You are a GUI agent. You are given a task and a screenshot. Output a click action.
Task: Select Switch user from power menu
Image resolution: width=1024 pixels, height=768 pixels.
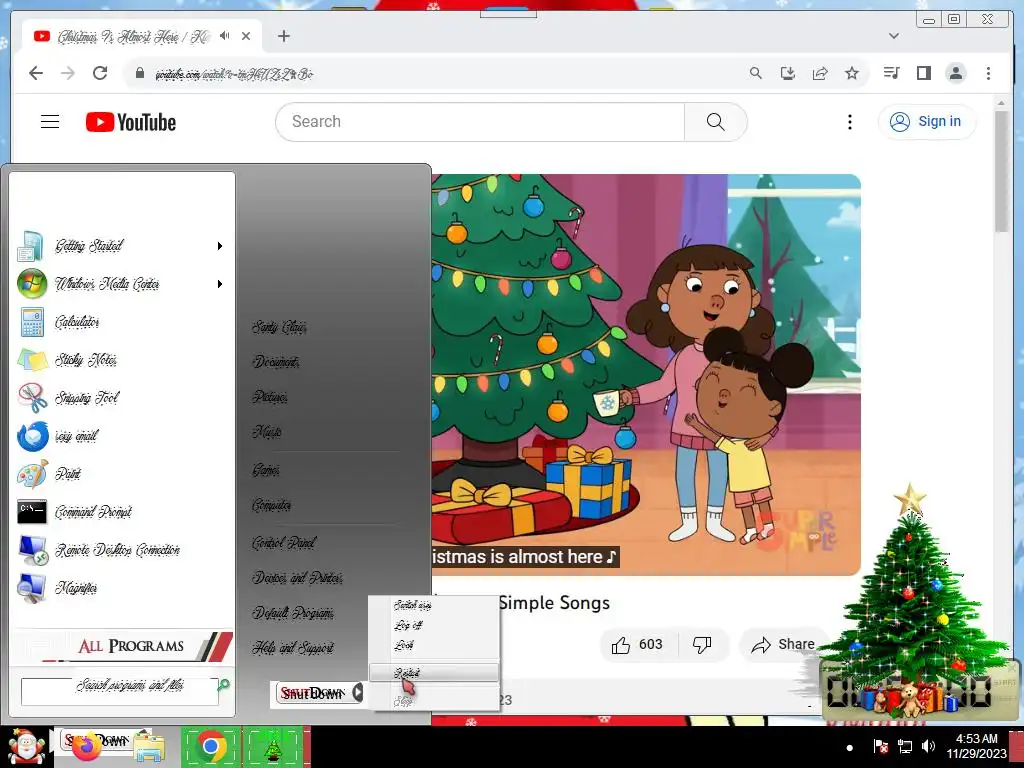click(x=433, y=605)
